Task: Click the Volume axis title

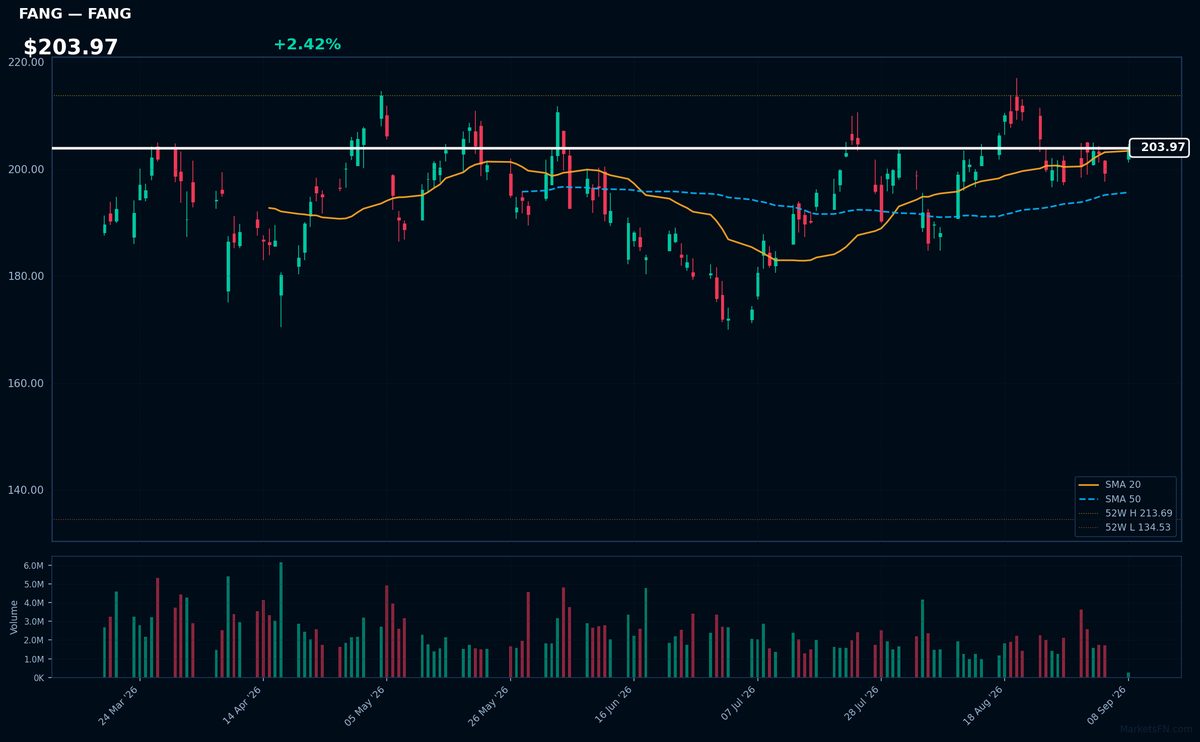Action: coord(13,617)
